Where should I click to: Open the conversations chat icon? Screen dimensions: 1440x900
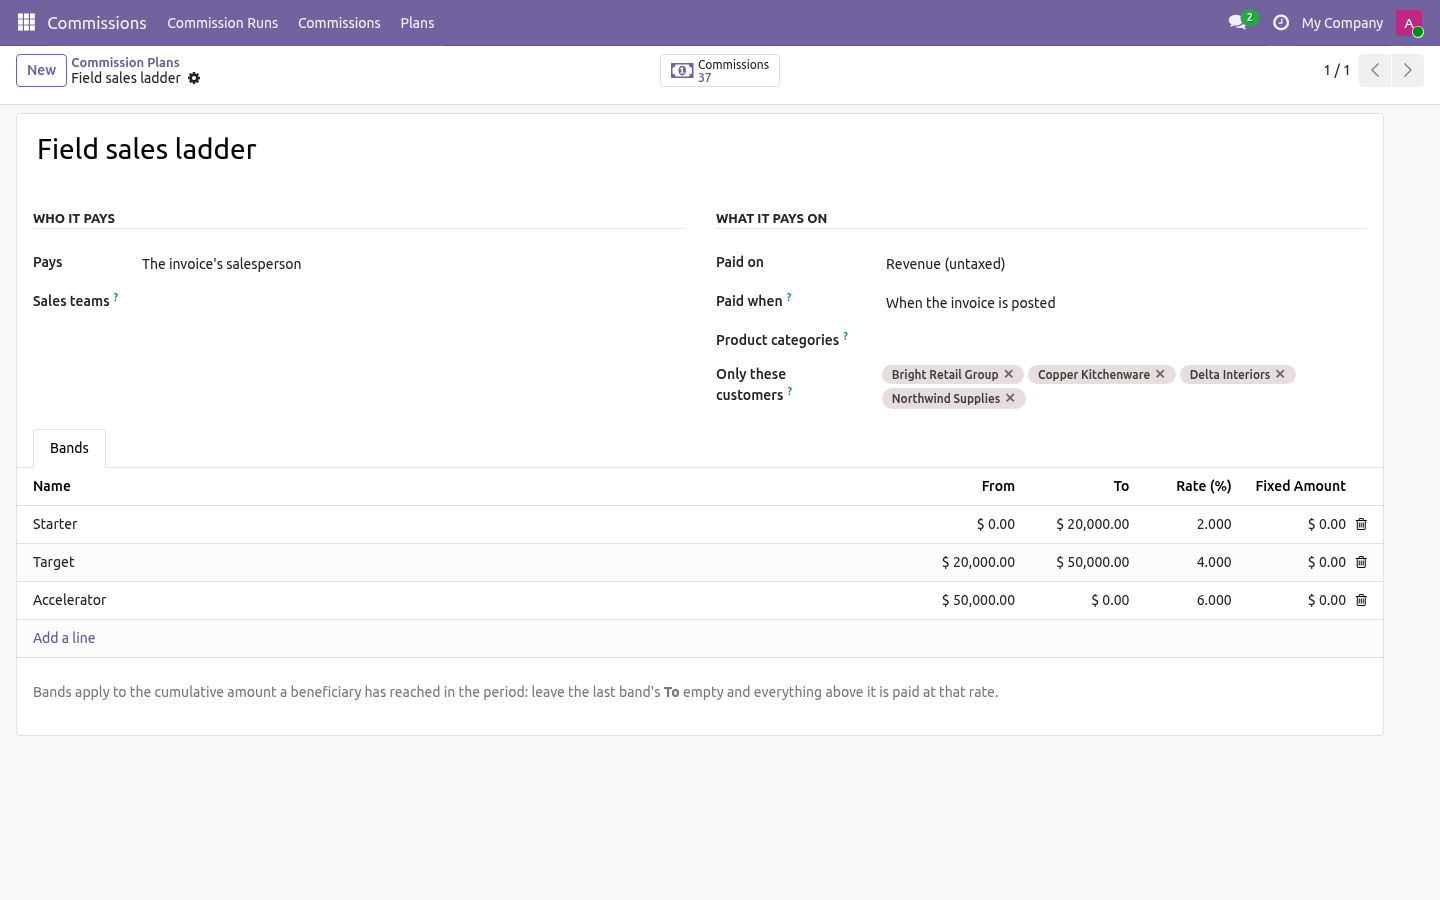(1238, 22)
